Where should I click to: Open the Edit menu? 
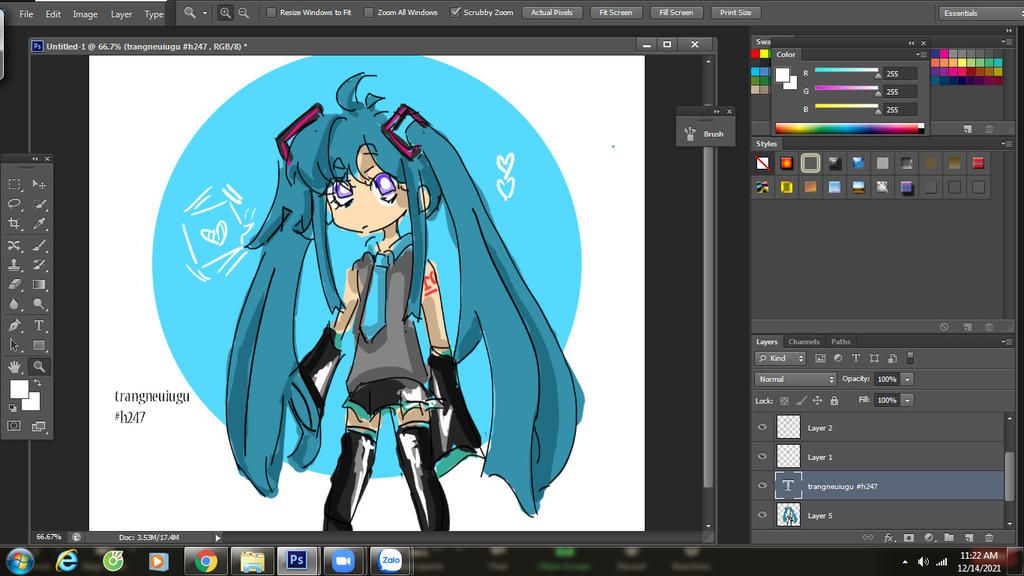[x=53, y=14]
